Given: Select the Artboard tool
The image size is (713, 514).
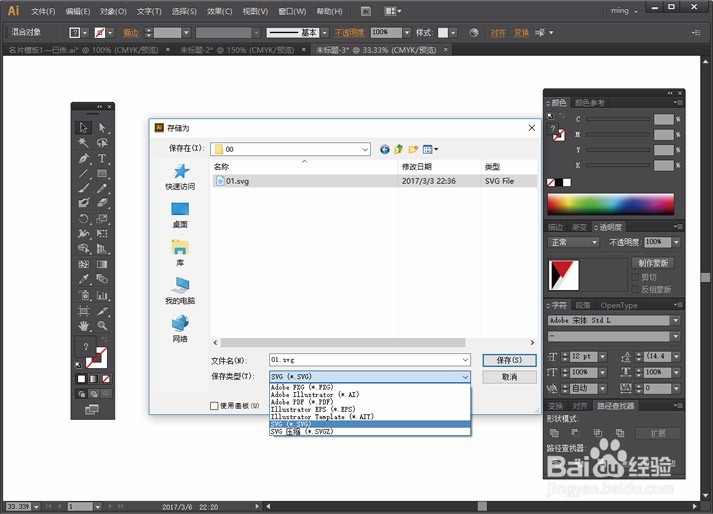Looking at the screenshot, I should [x=83, y=311].
